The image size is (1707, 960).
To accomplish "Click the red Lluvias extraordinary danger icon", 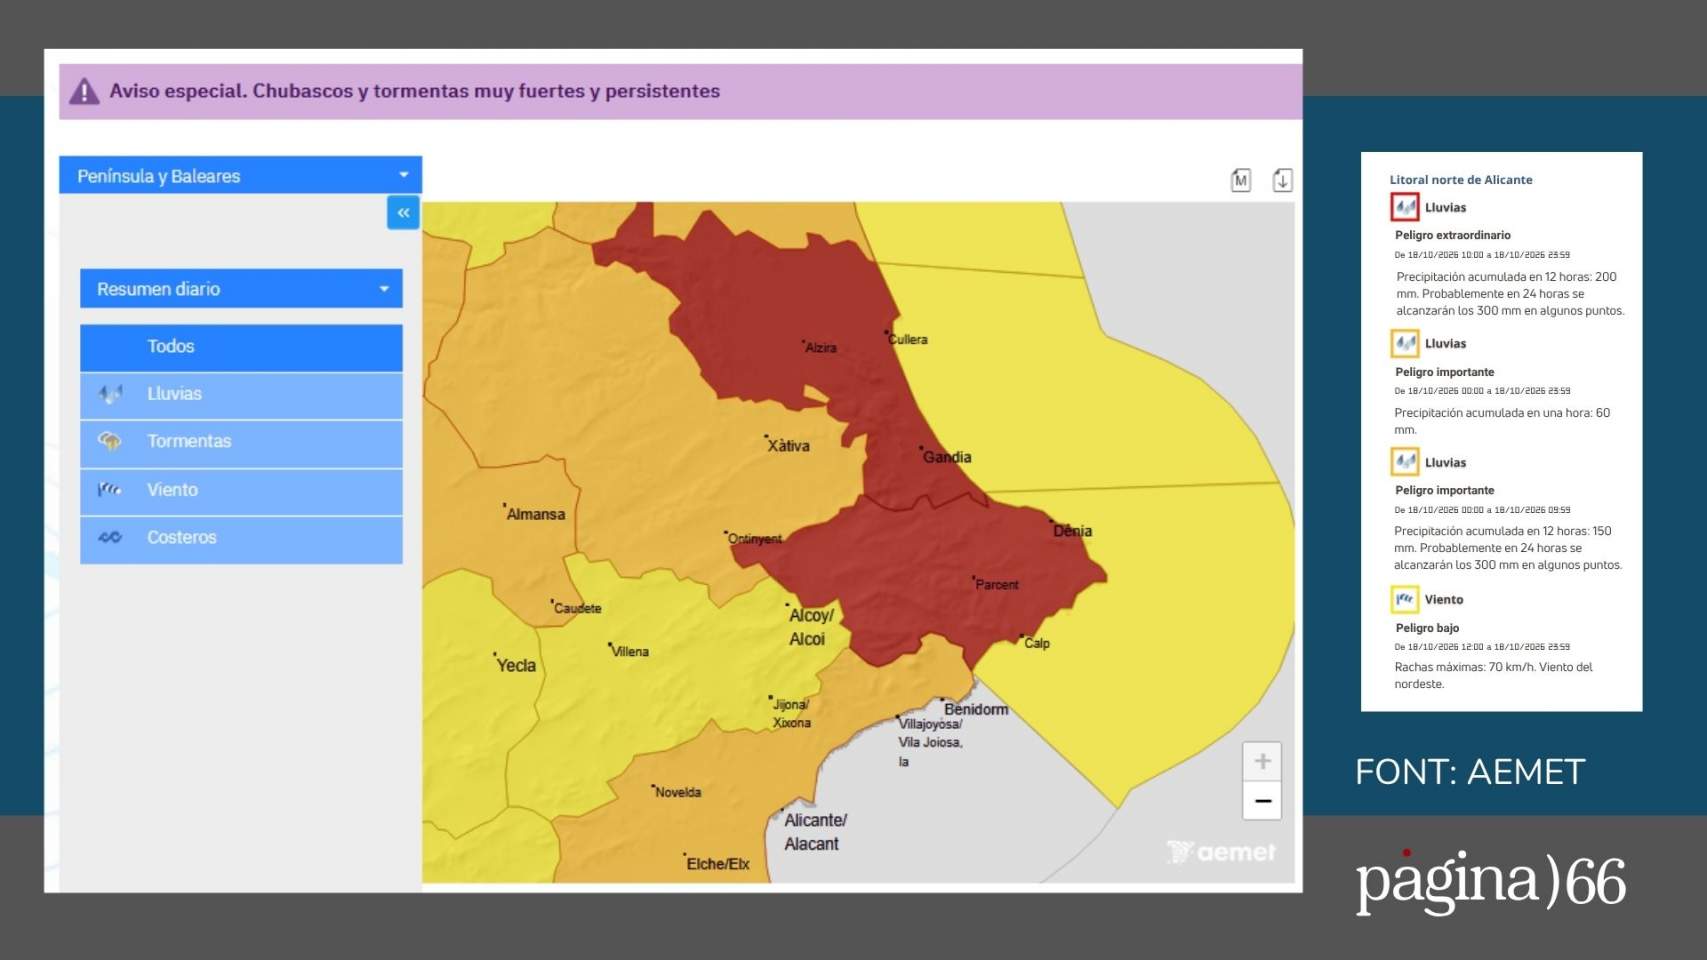I will (1405, 207).
